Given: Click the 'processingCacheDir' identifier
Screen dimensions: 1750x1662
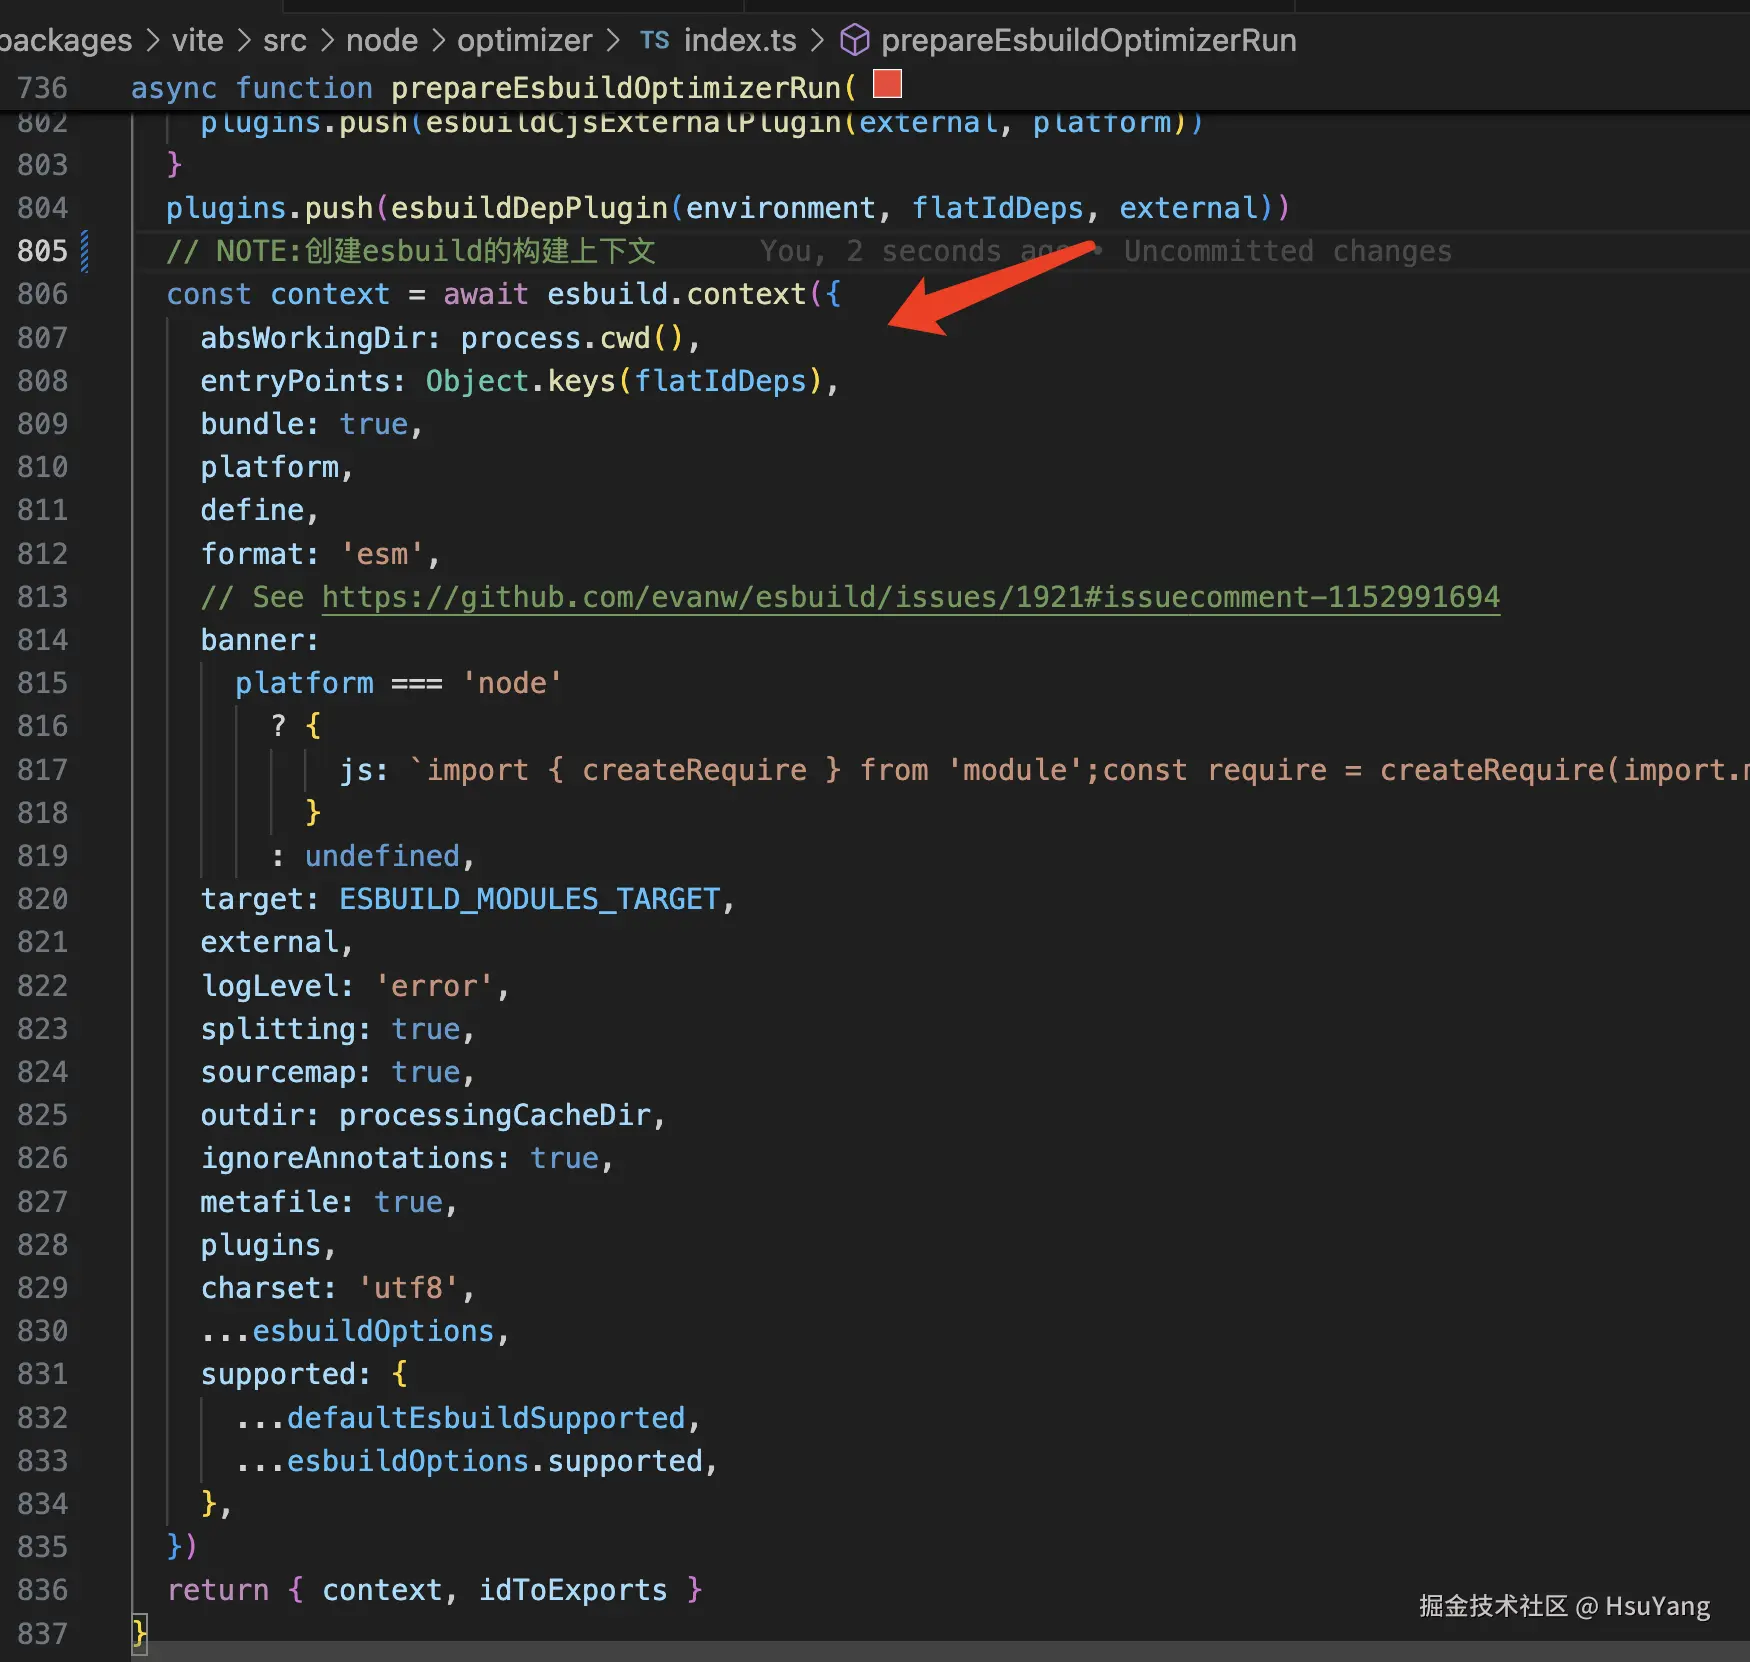Looking at the screenshot, I should (495, 1115).
